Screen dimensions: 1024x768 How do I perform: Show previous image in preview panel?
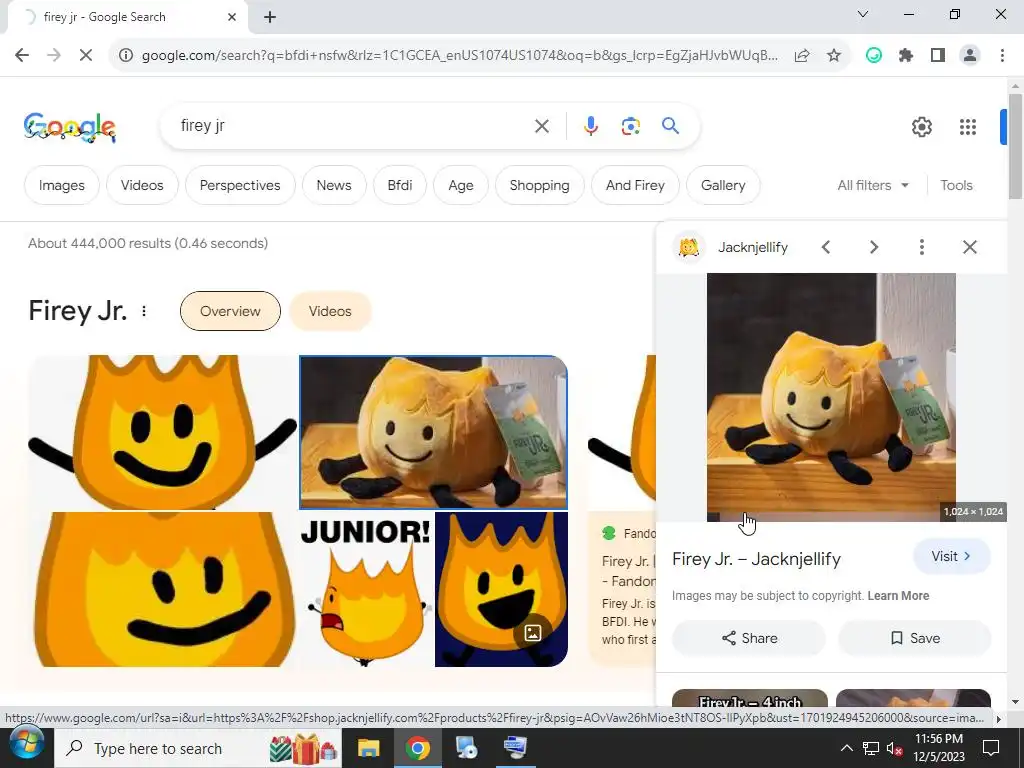pyautogui.click(x=826, y=247)
